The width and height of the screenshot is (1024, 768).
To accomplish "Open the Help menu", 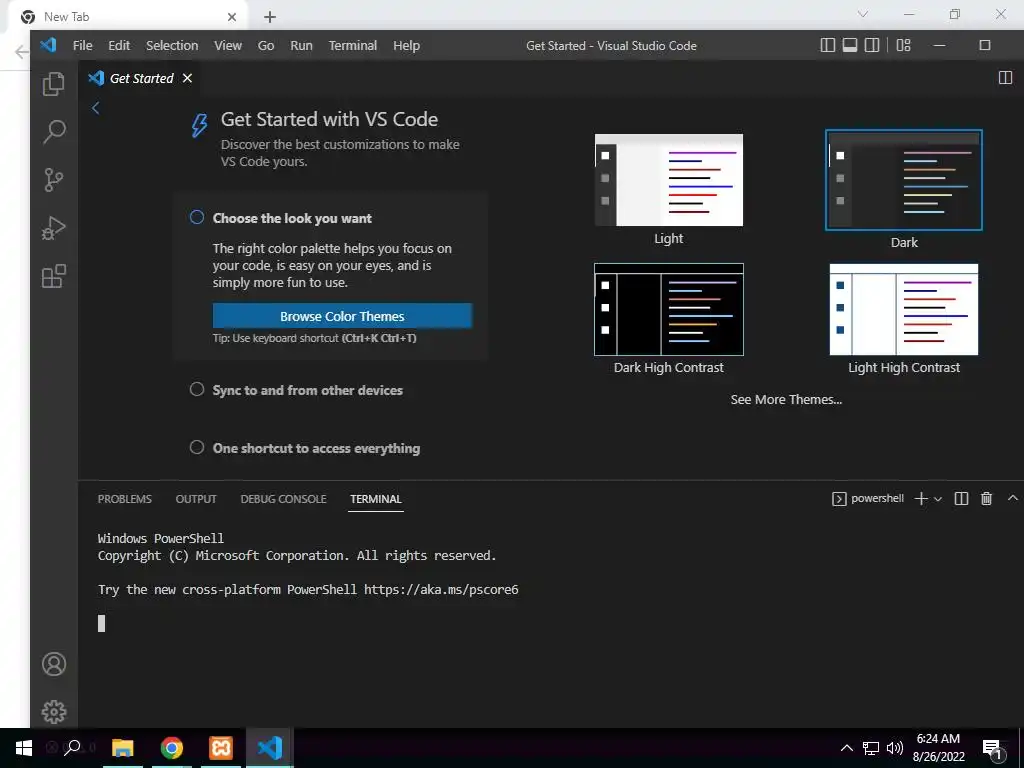I will coord(406,46).
